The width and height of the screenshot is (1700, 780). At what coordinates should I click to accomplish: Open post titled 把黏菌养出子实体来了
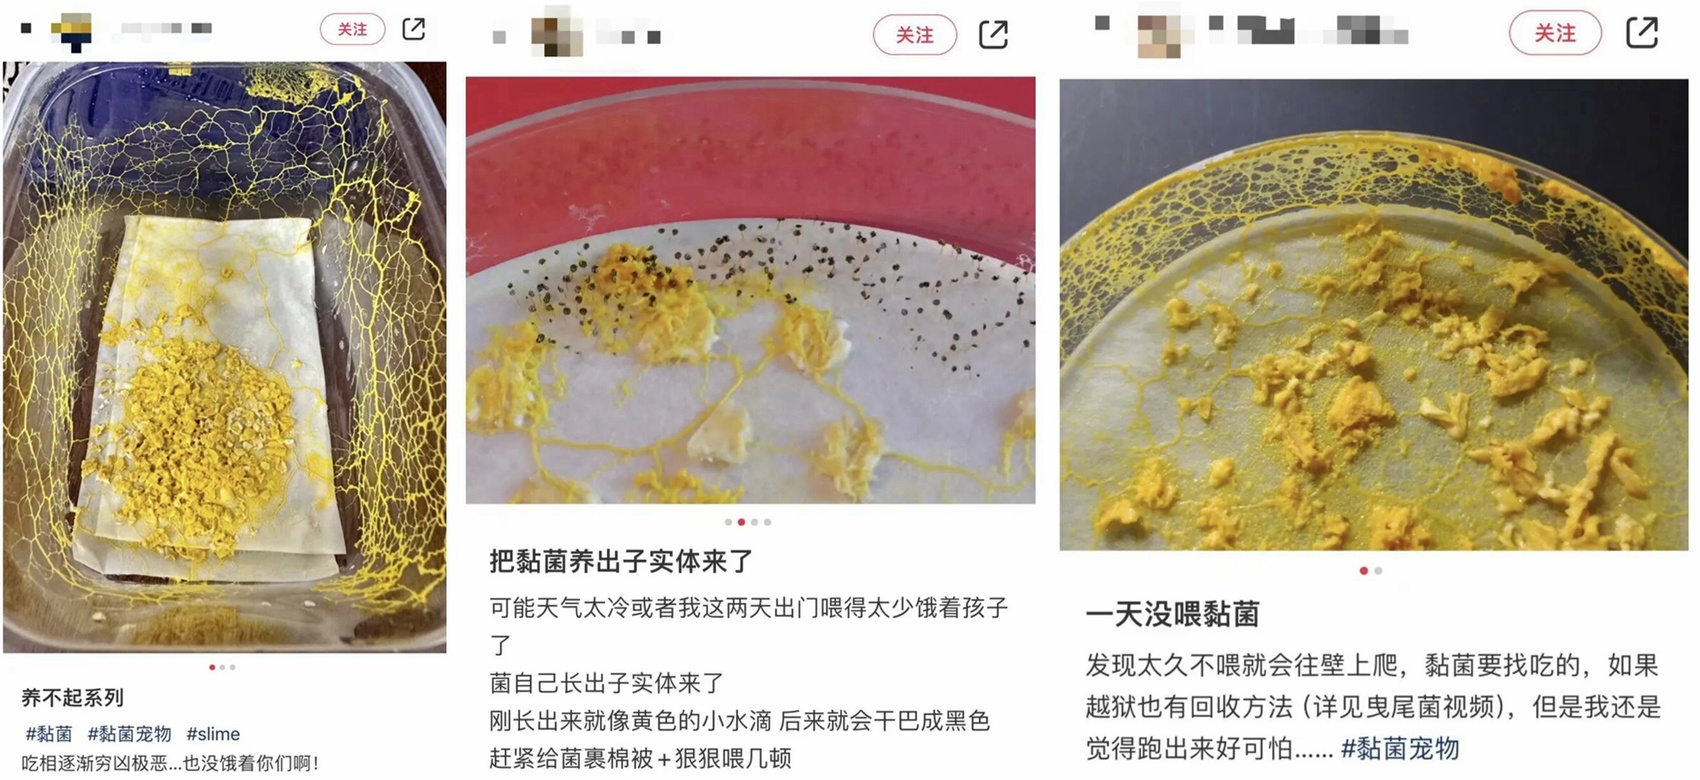(x=620, y=561)
